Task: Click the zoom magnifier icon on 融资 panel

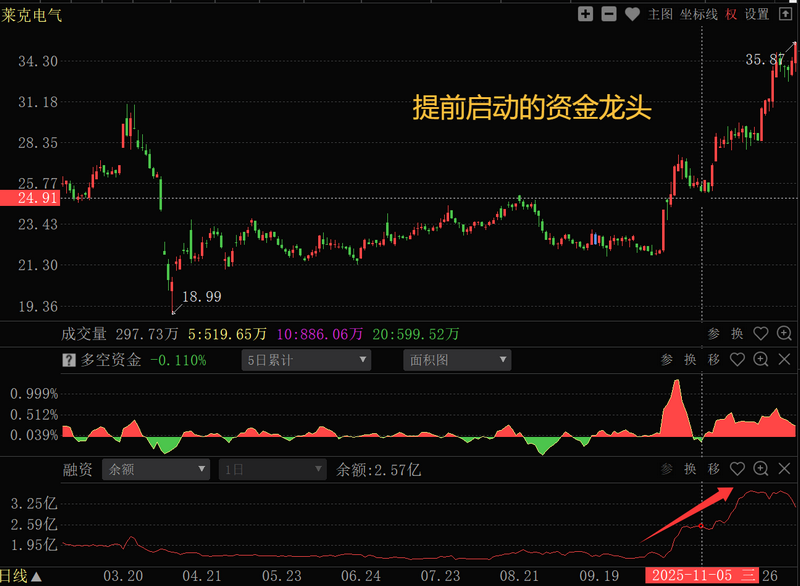Action: click(x=761, y=468)
